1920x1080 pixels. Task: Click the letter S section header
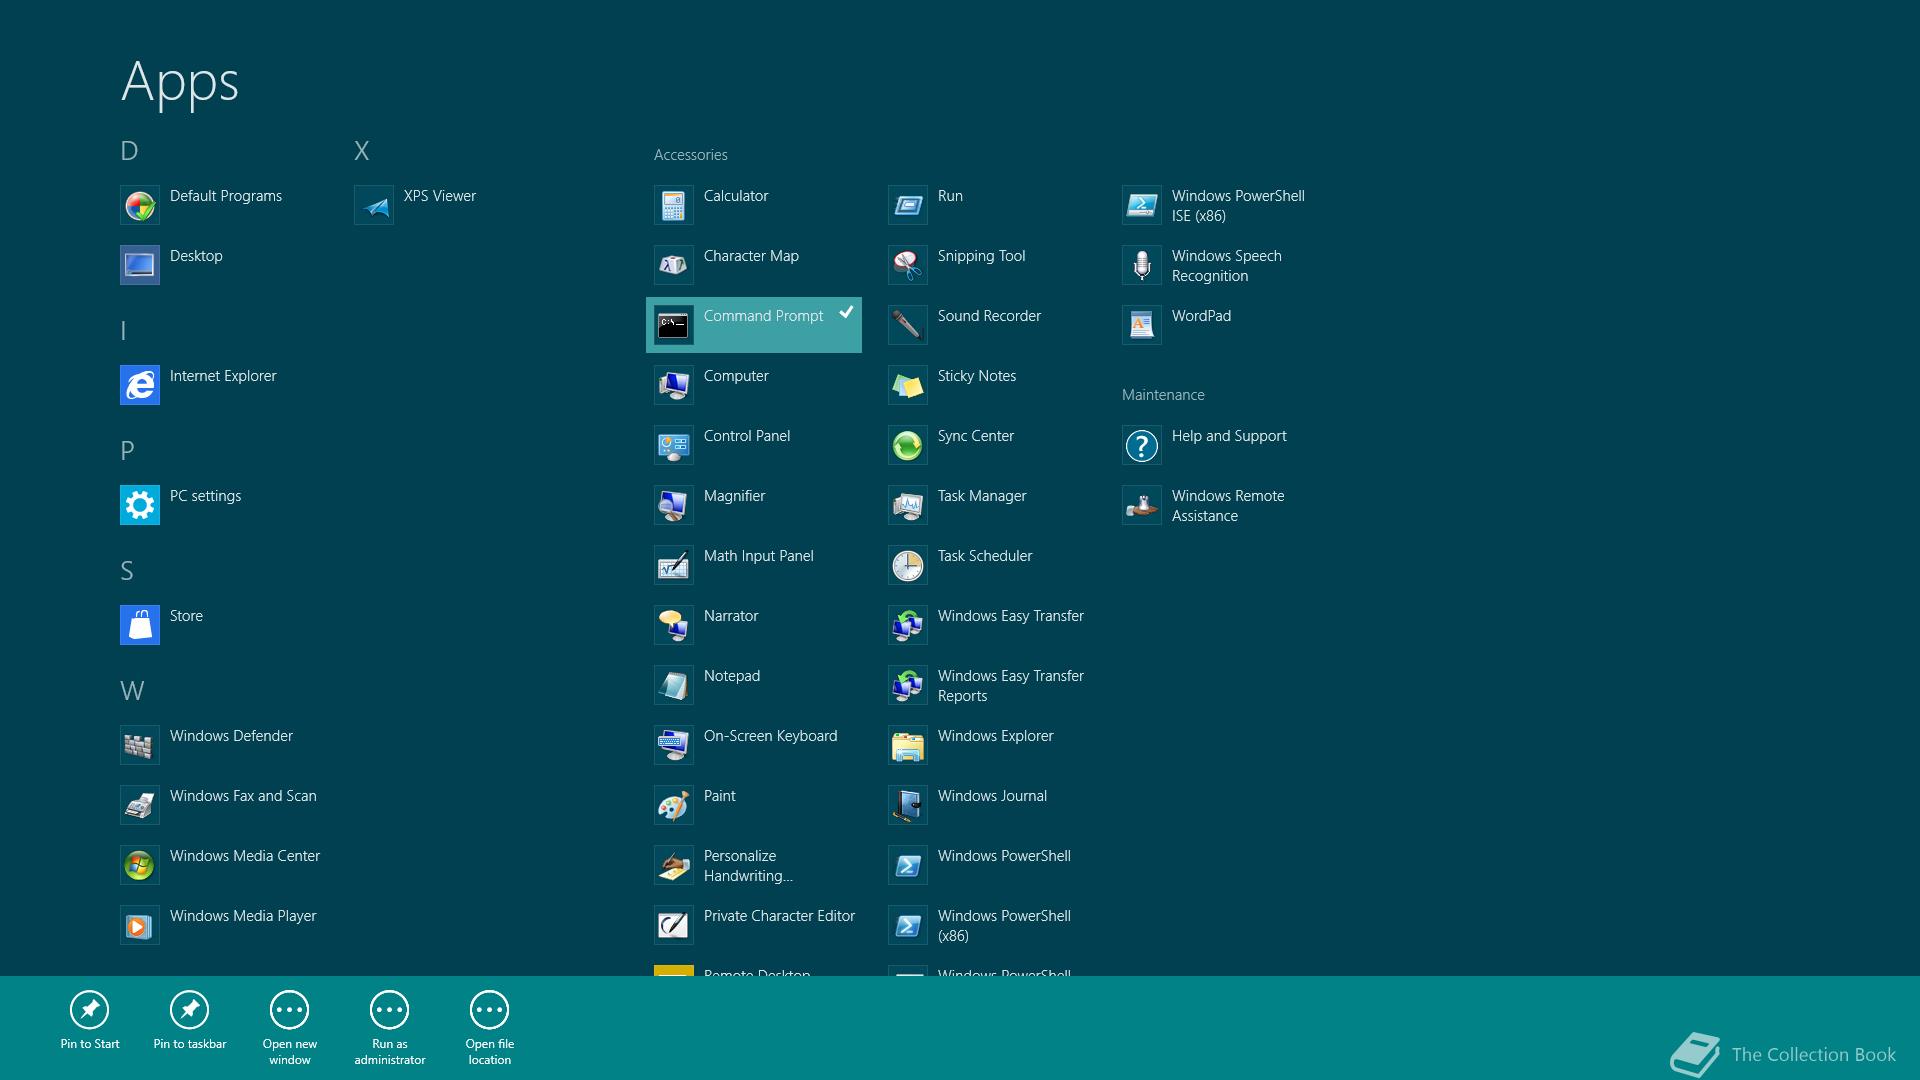[127, 571]
